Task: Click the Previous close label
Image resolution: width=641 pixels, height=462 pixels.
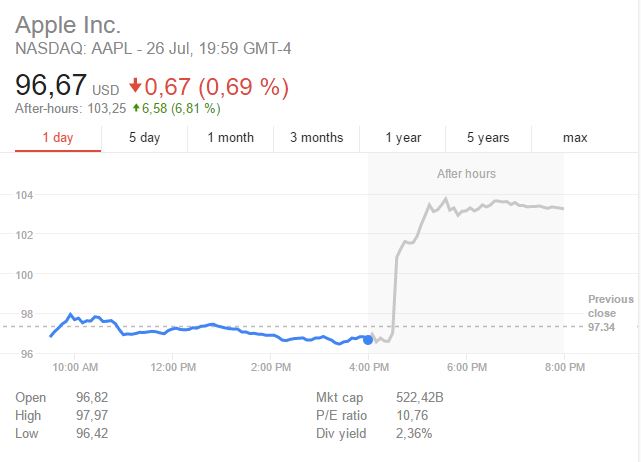Action: [610, 306]
